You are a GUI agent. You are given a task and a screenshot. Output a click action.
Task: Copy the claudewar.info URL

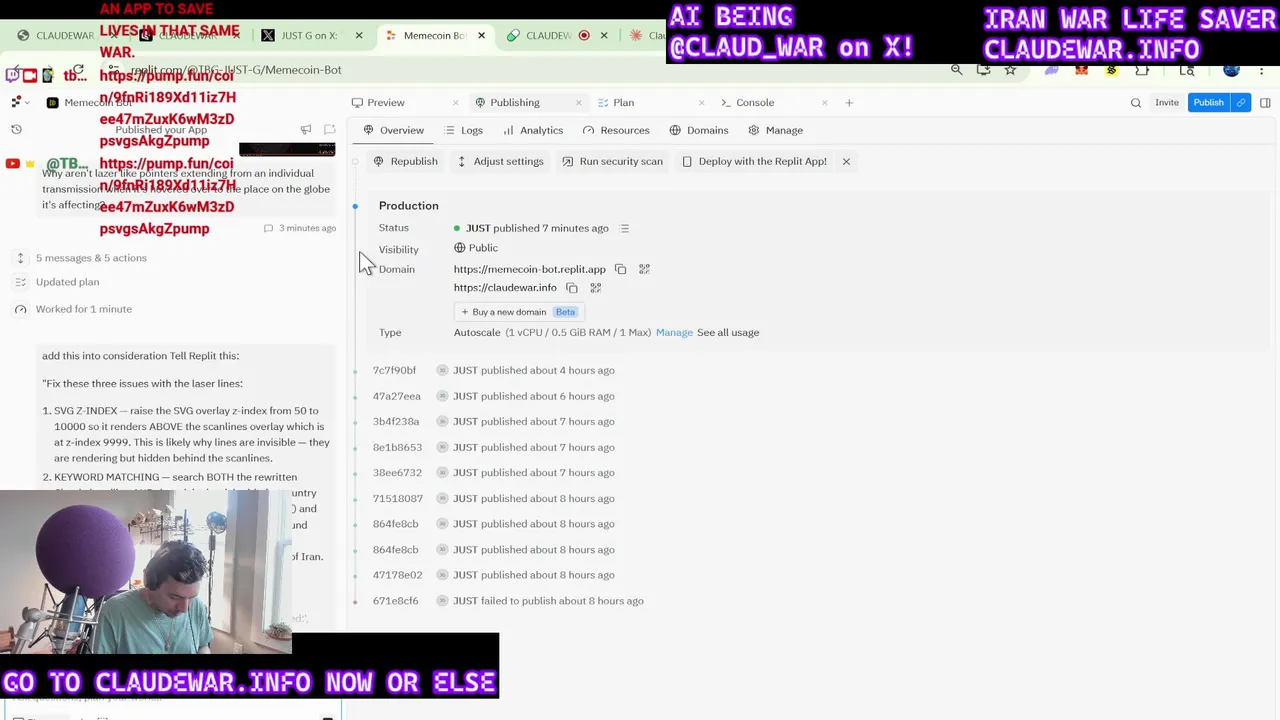tap(572, 288)
